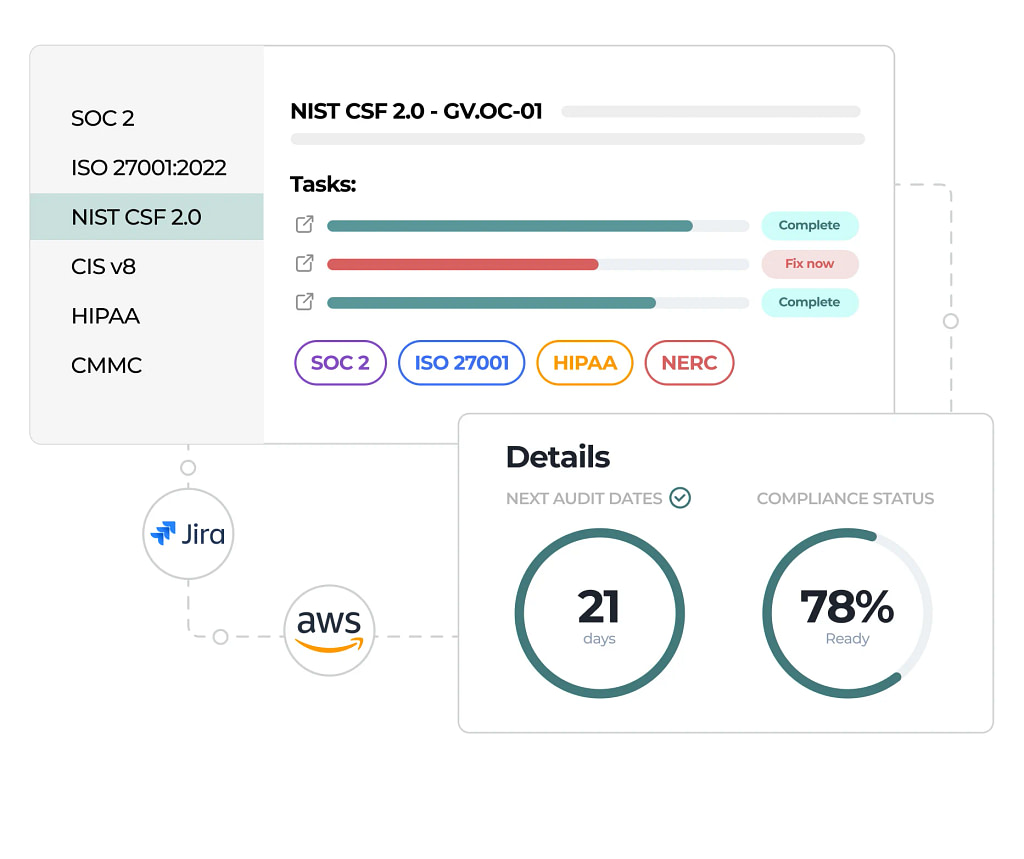The image size is (1024, 859).
Task: Open external link for first task
Action: pos(305,225)
